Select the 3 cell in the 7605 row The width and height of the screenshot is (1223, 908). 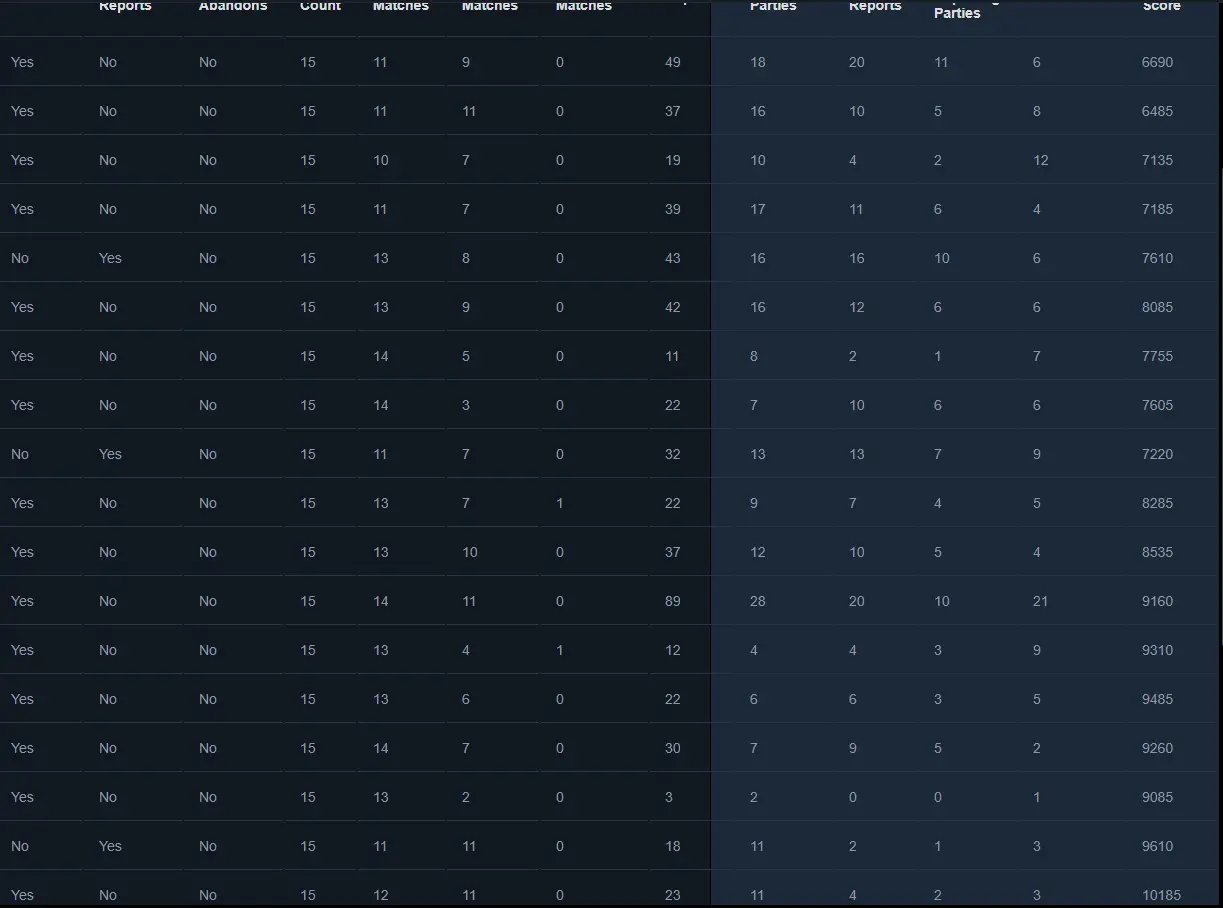pos(466,405)
